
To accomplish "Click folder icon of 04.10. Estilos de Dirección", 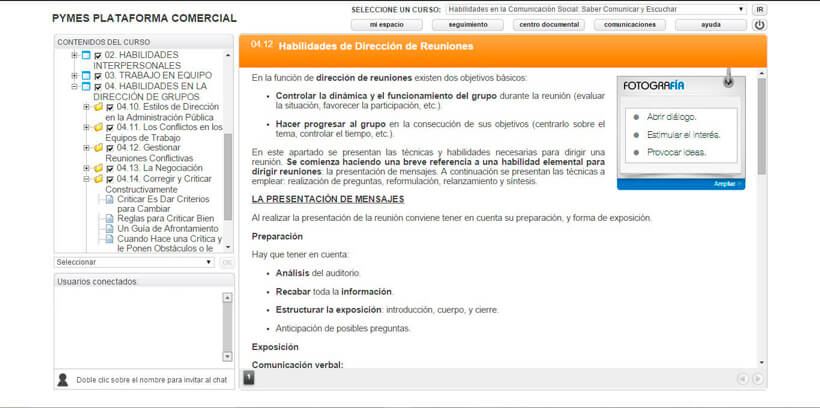I will (x=98, y=107).
